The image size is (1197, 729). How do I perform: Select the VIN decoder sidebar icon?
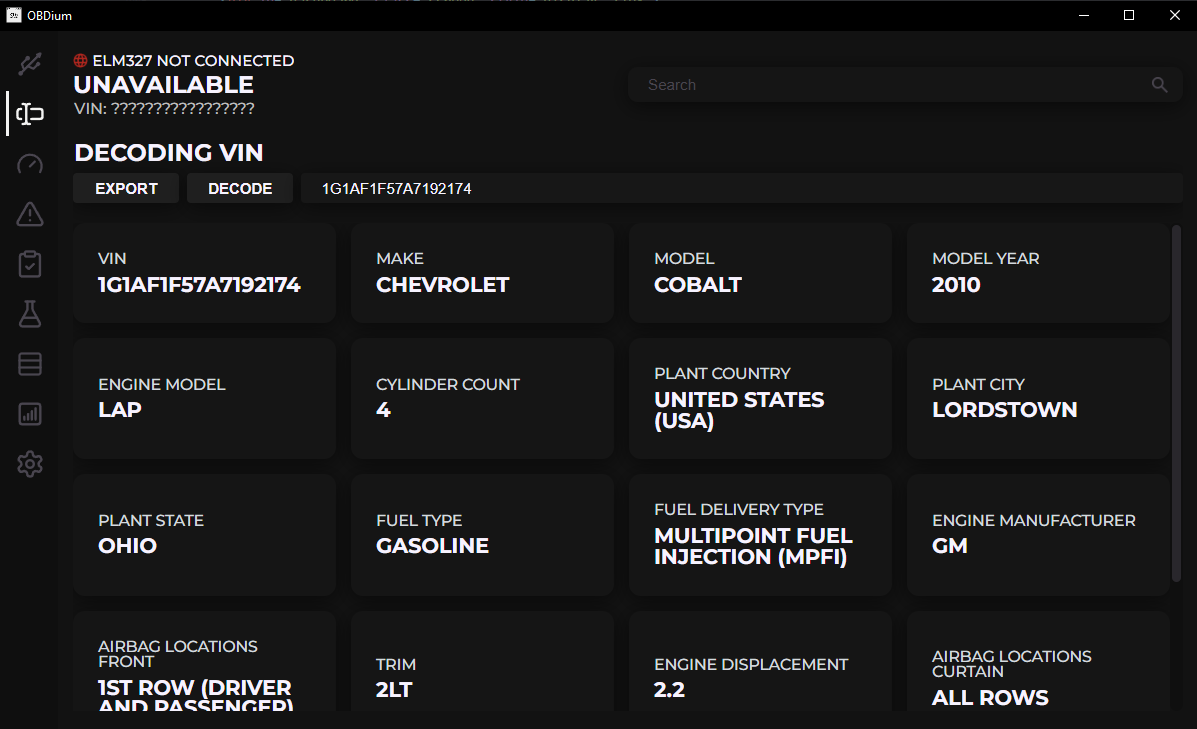click(x=30, y=114)
